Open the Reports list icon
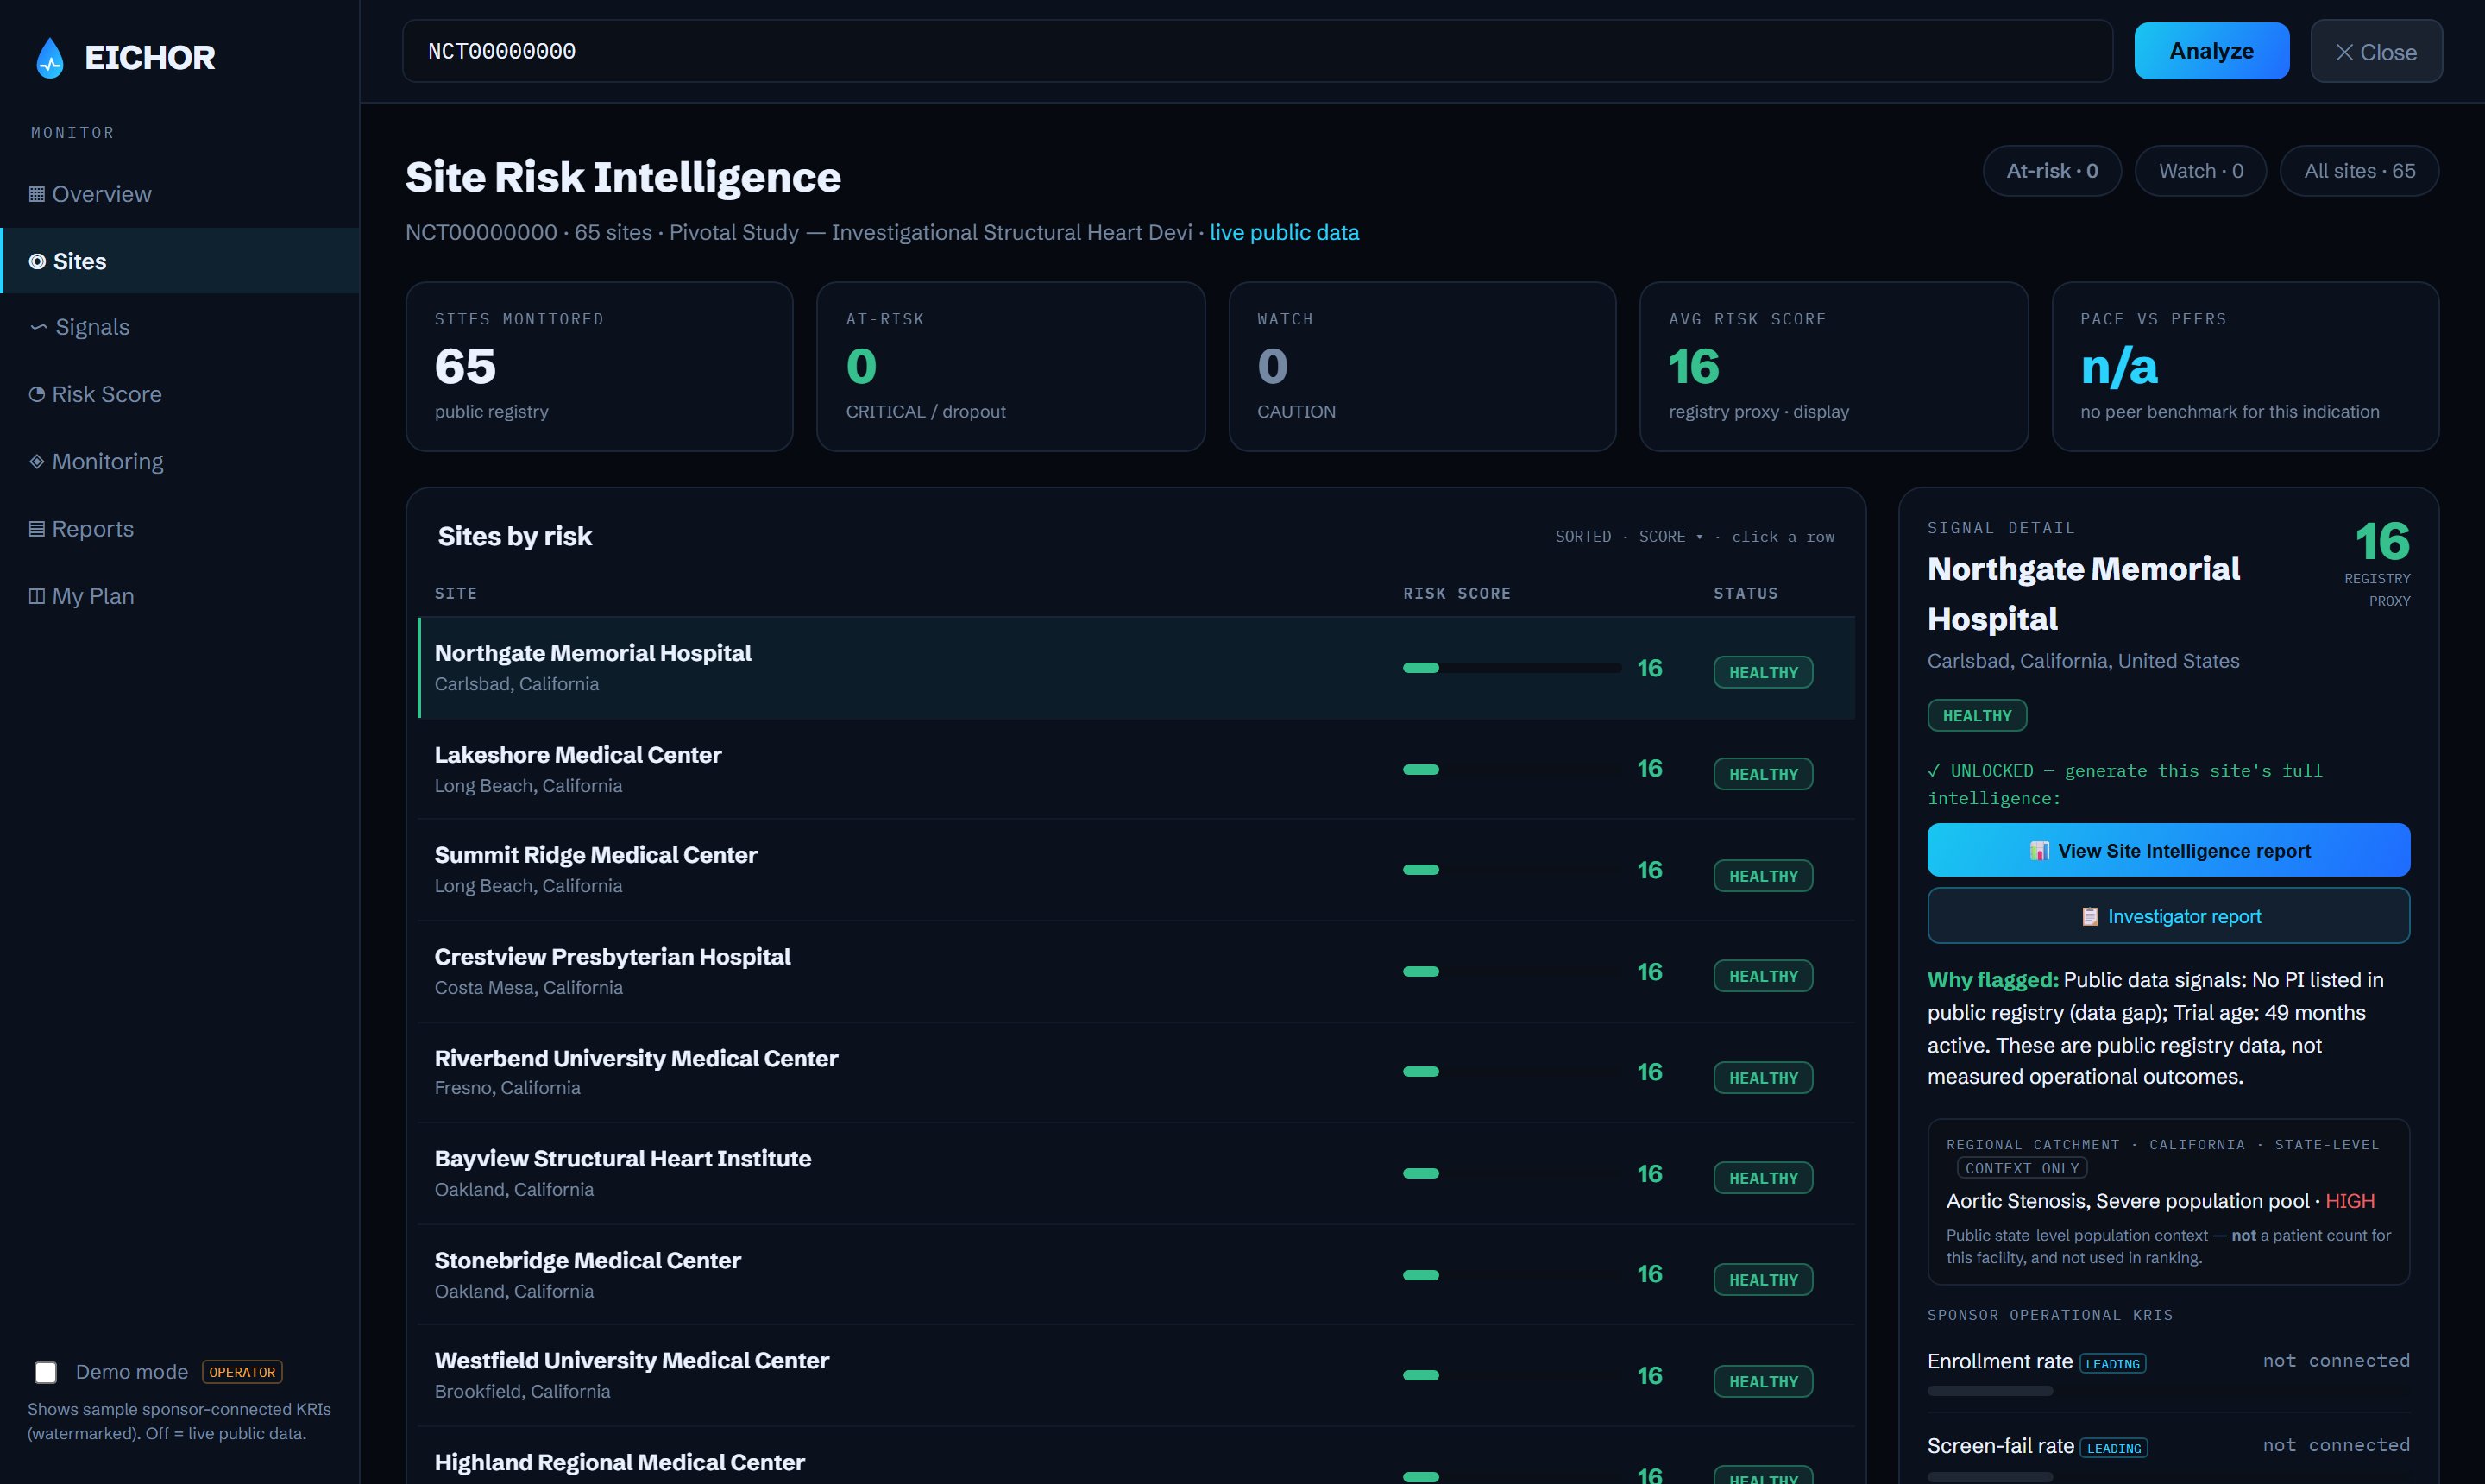The width and height of the screenshot is (2485, 1484). pyautogui.click(x=37, y=528)
